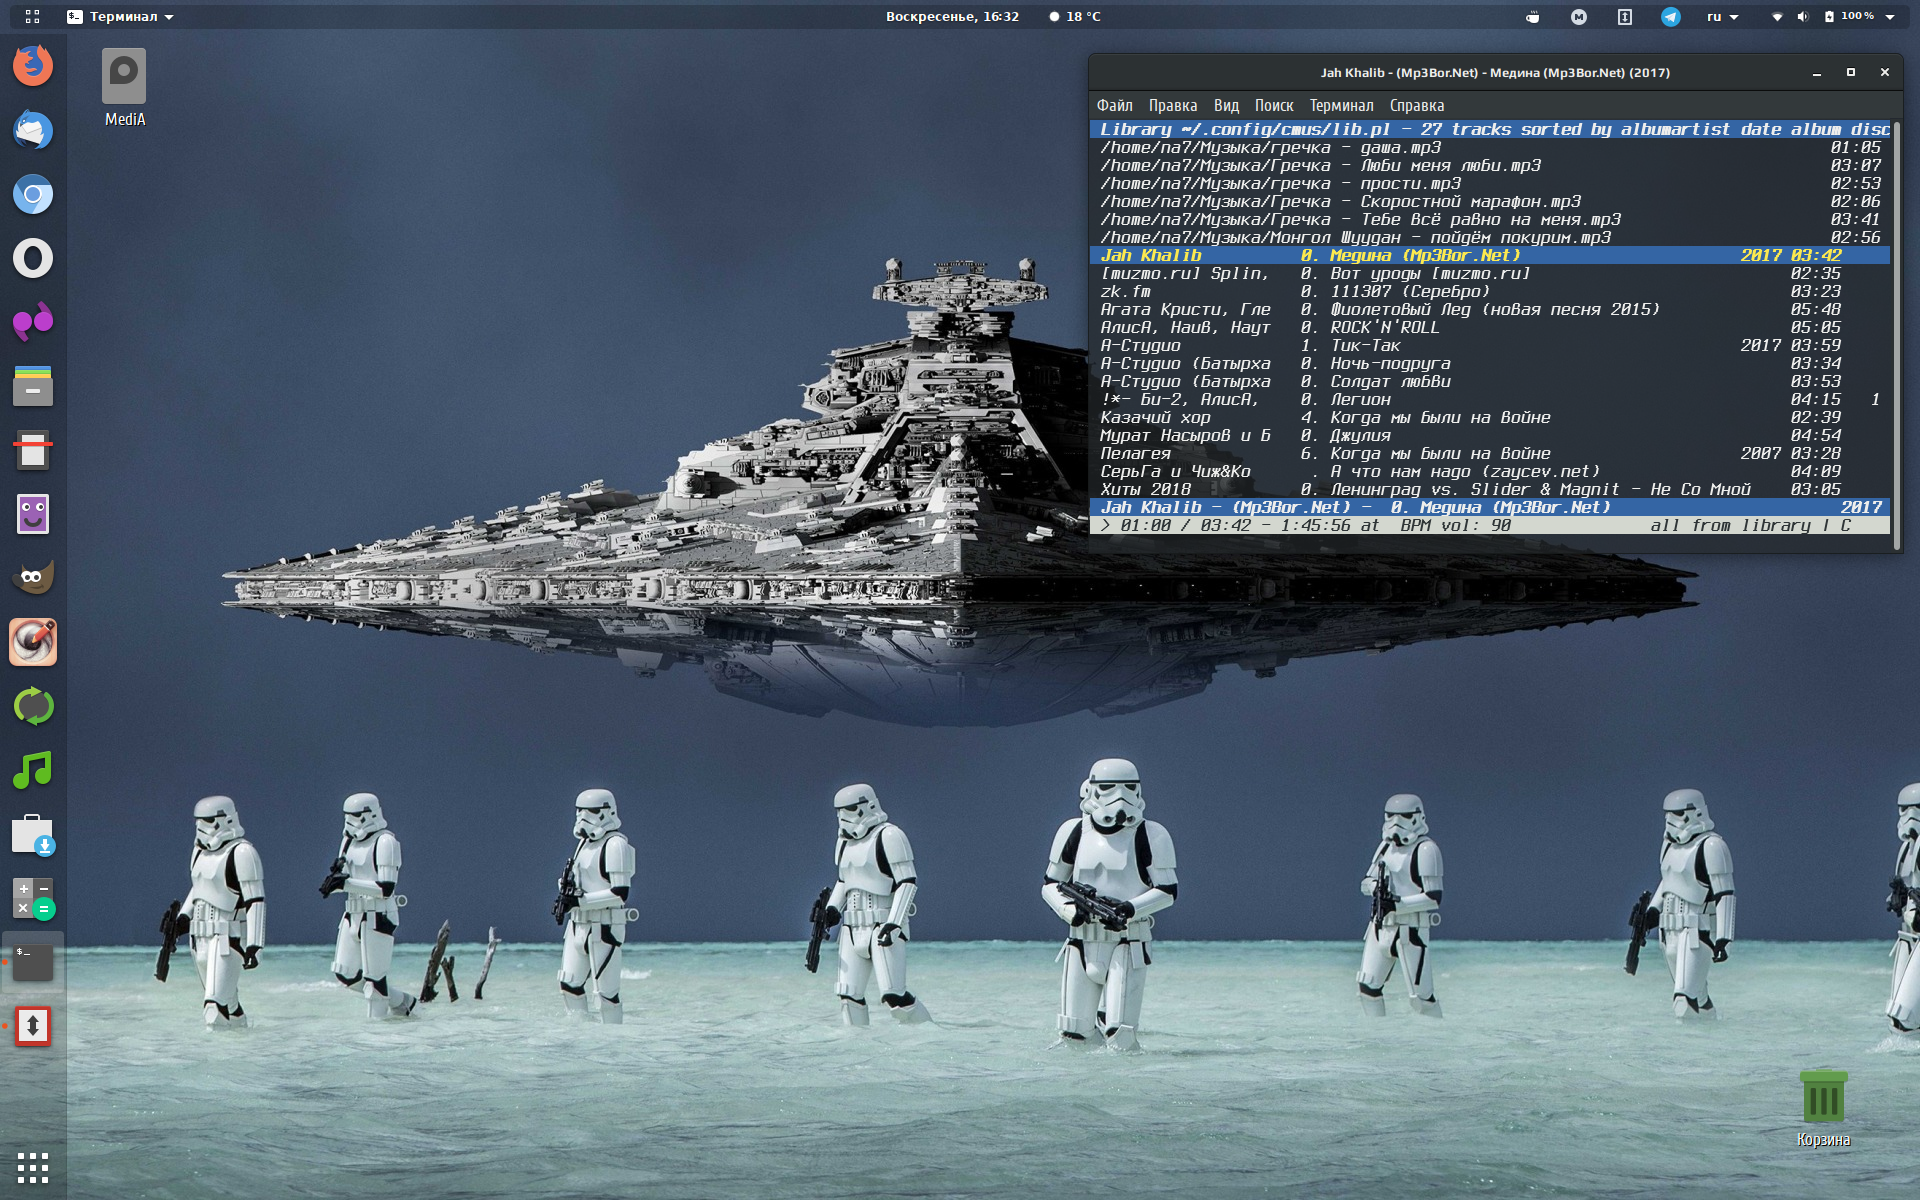Launch the calculator from the dock
The image size is (1920, 1200).
pyautogui.click(x=33, y=898)
